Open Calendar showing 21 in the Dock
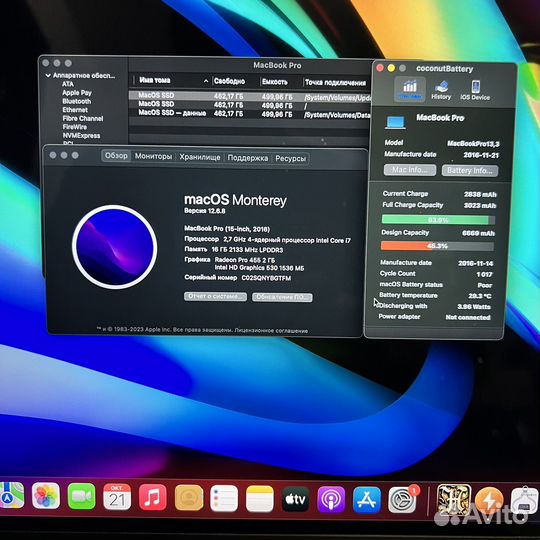 (117, 497)
